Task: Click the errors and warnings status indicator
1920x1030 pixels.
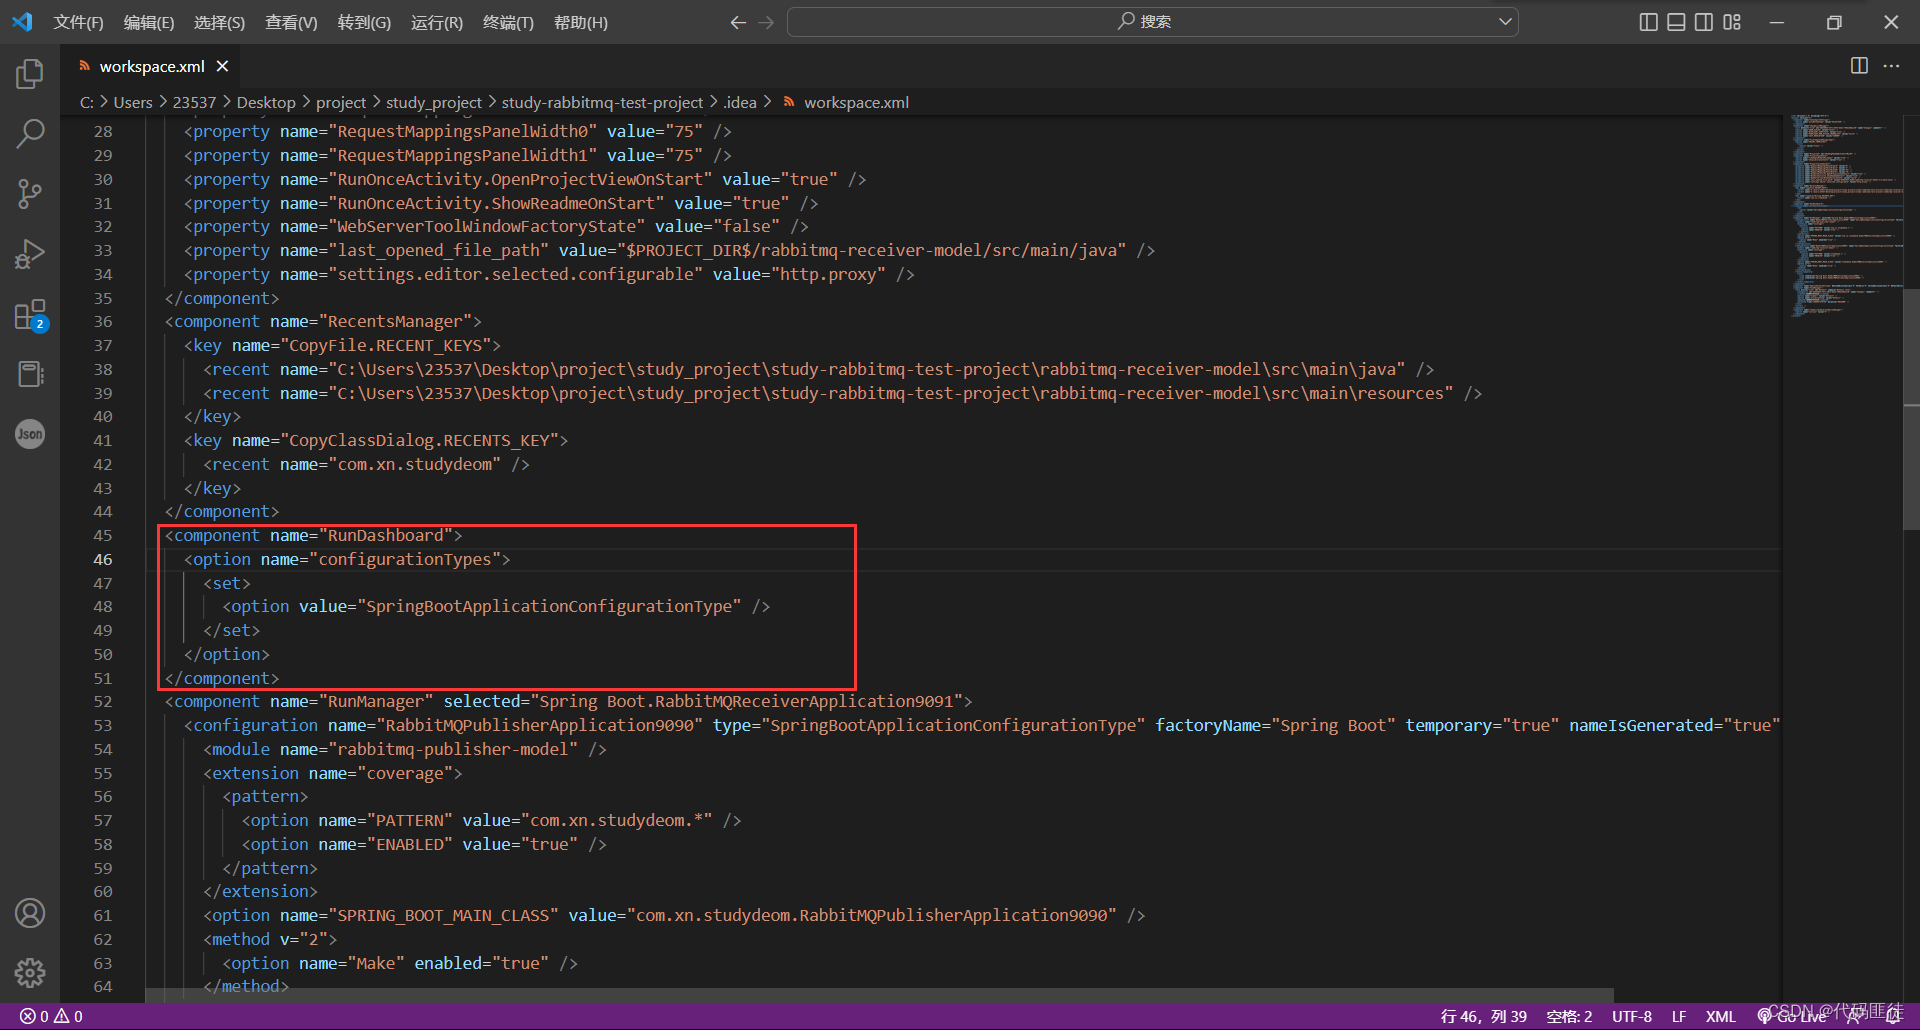Action: tap(51, 1016)
